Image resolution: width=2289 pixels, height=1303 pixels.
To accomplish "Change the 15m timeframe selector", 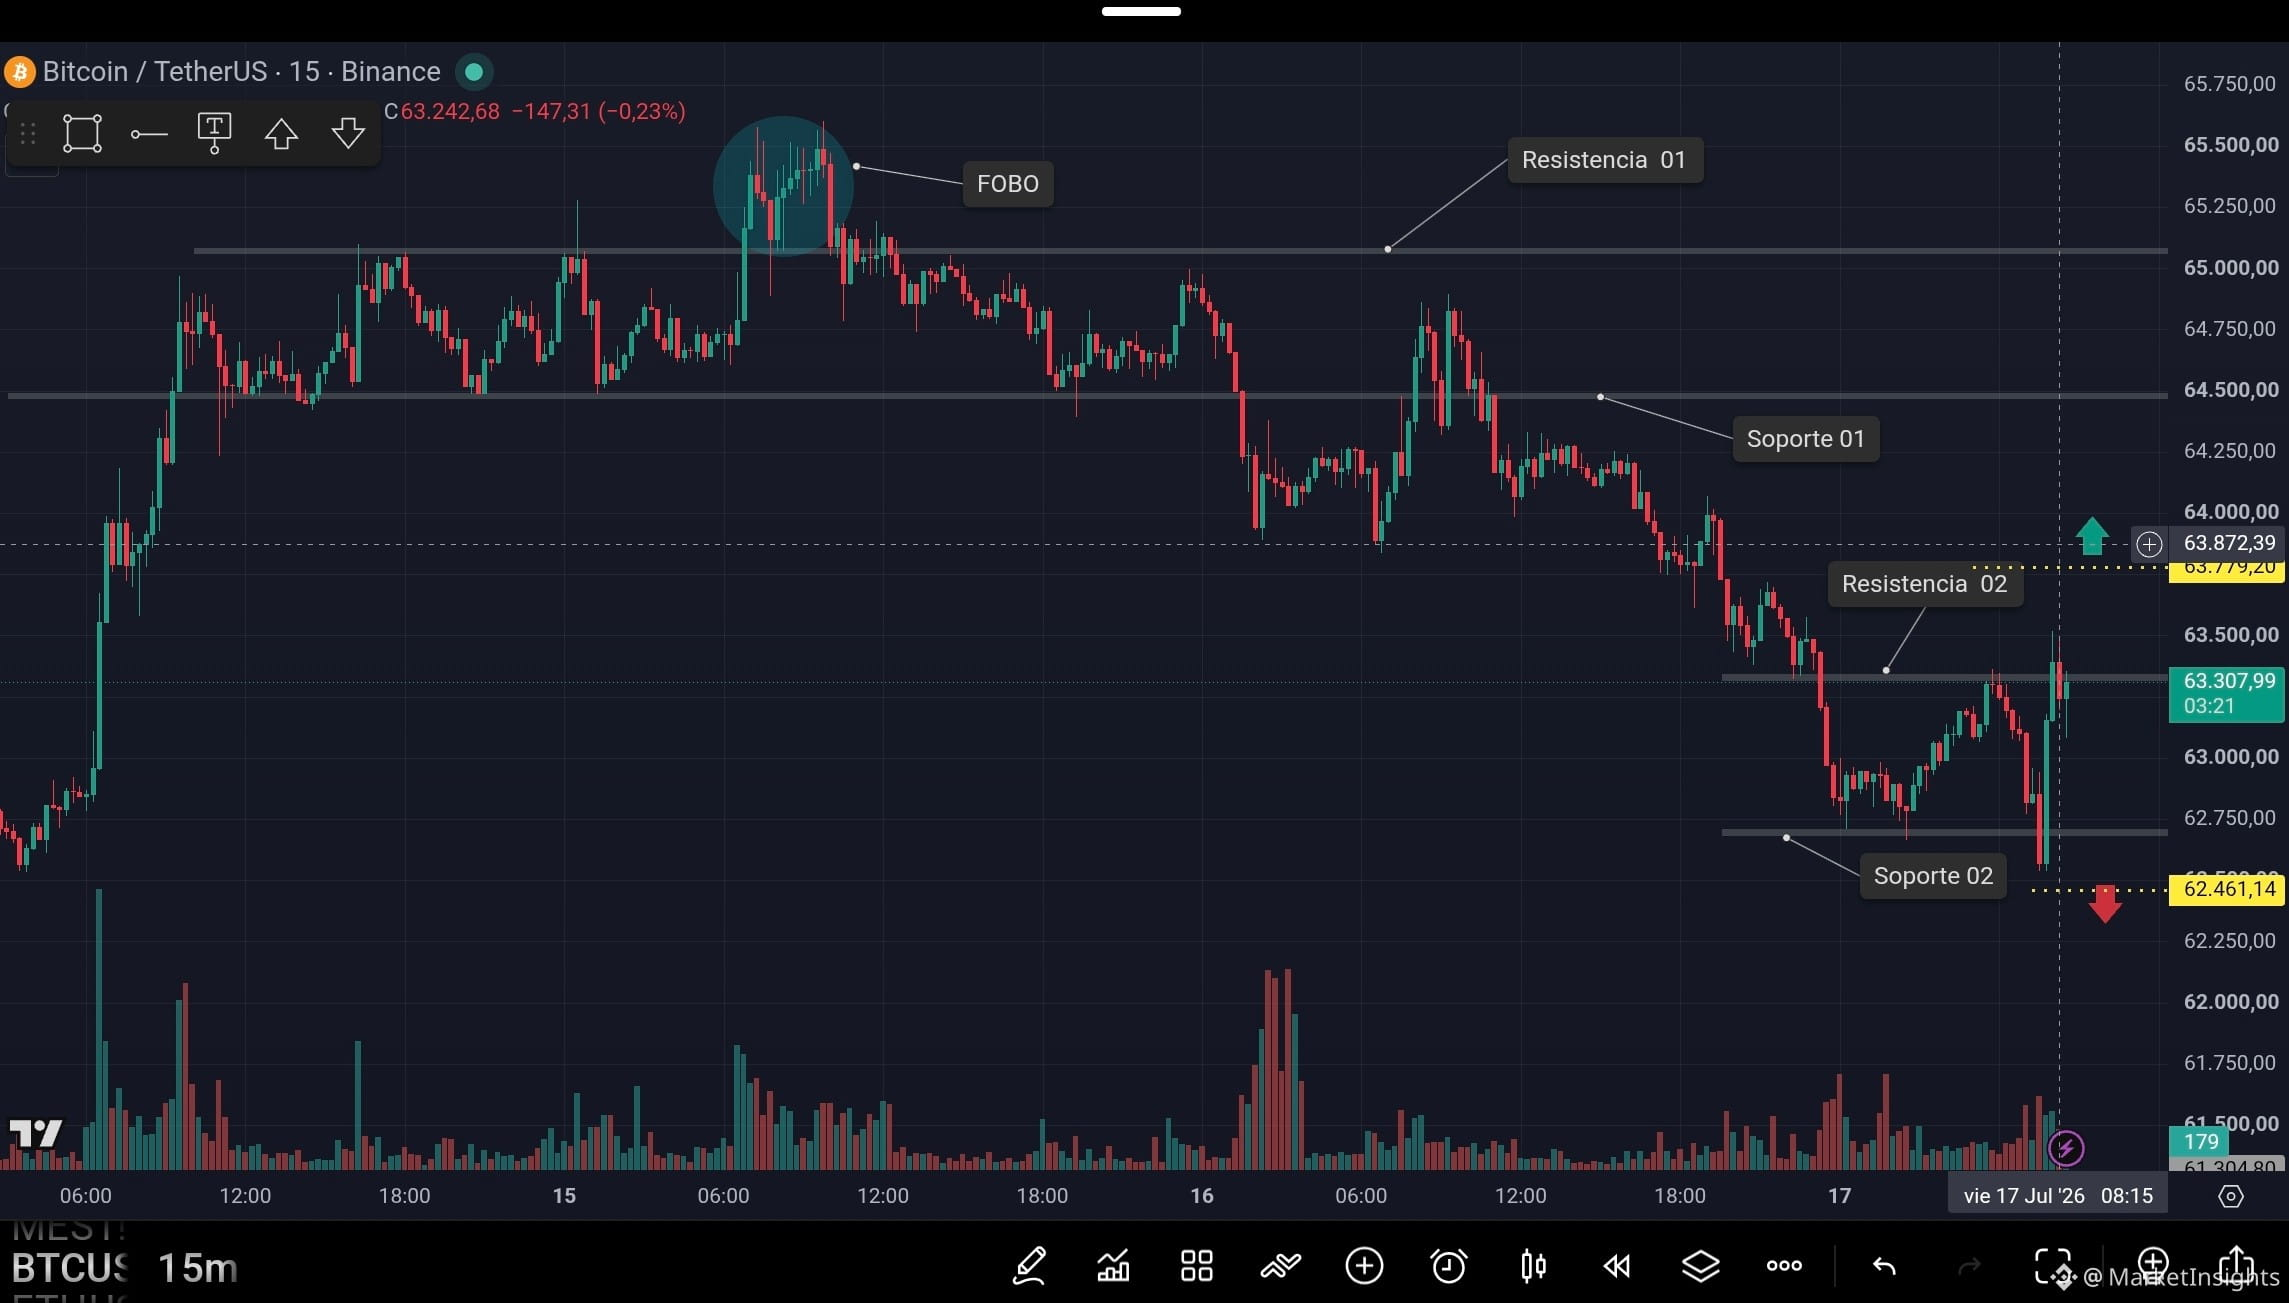I will tap(197, 1268).
